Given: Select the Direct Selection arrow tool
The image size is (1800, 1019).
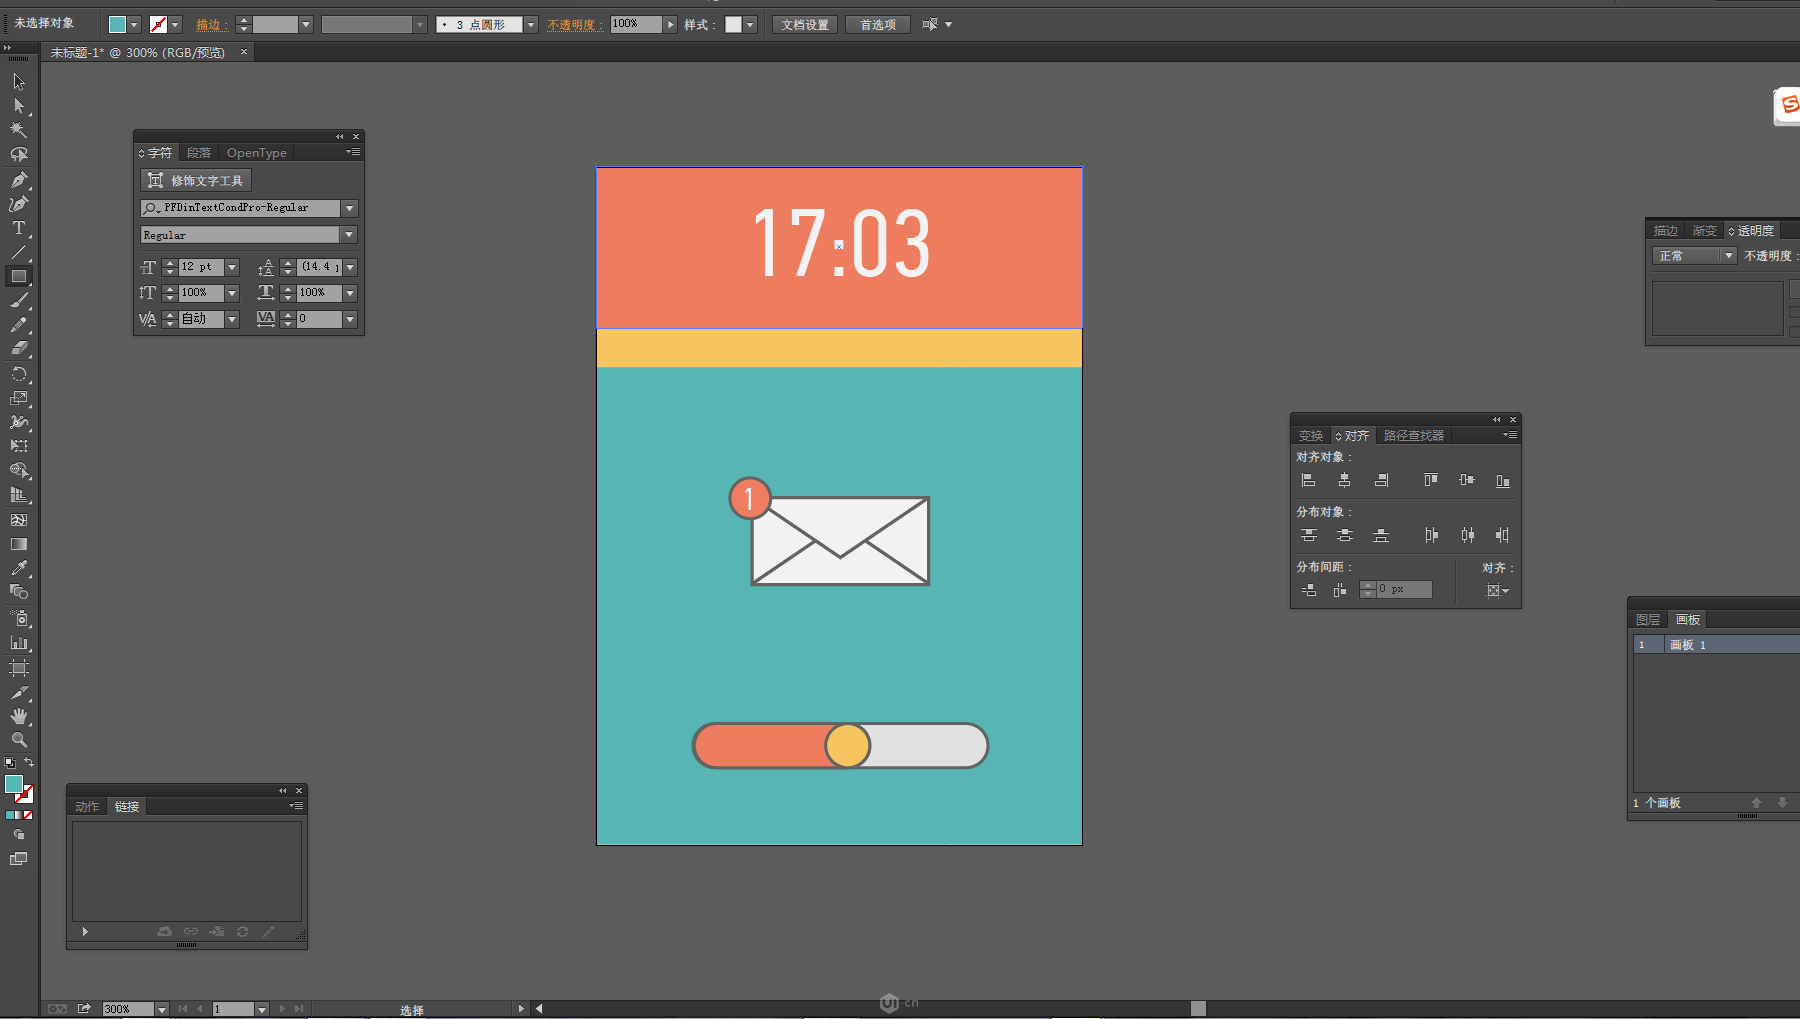Looking at the screenshot, I should [18, 106].
